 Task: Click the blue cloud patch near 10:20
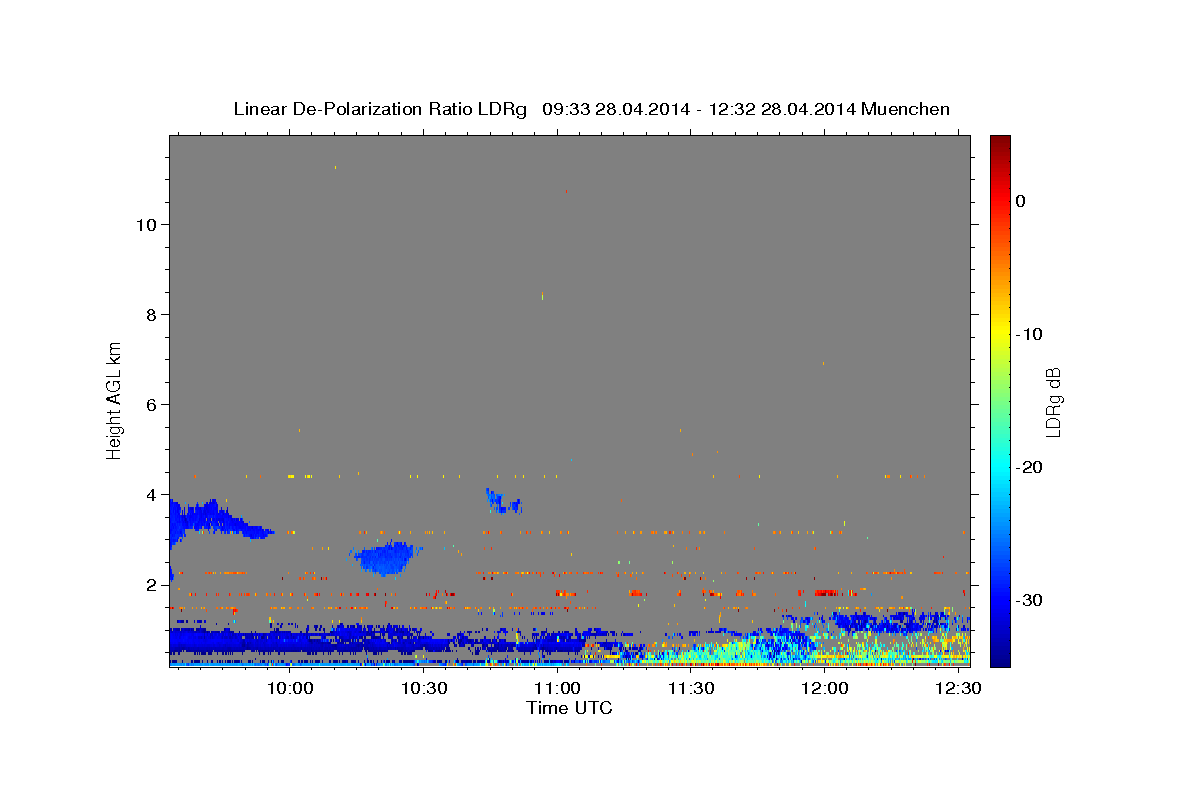[385, 558]
